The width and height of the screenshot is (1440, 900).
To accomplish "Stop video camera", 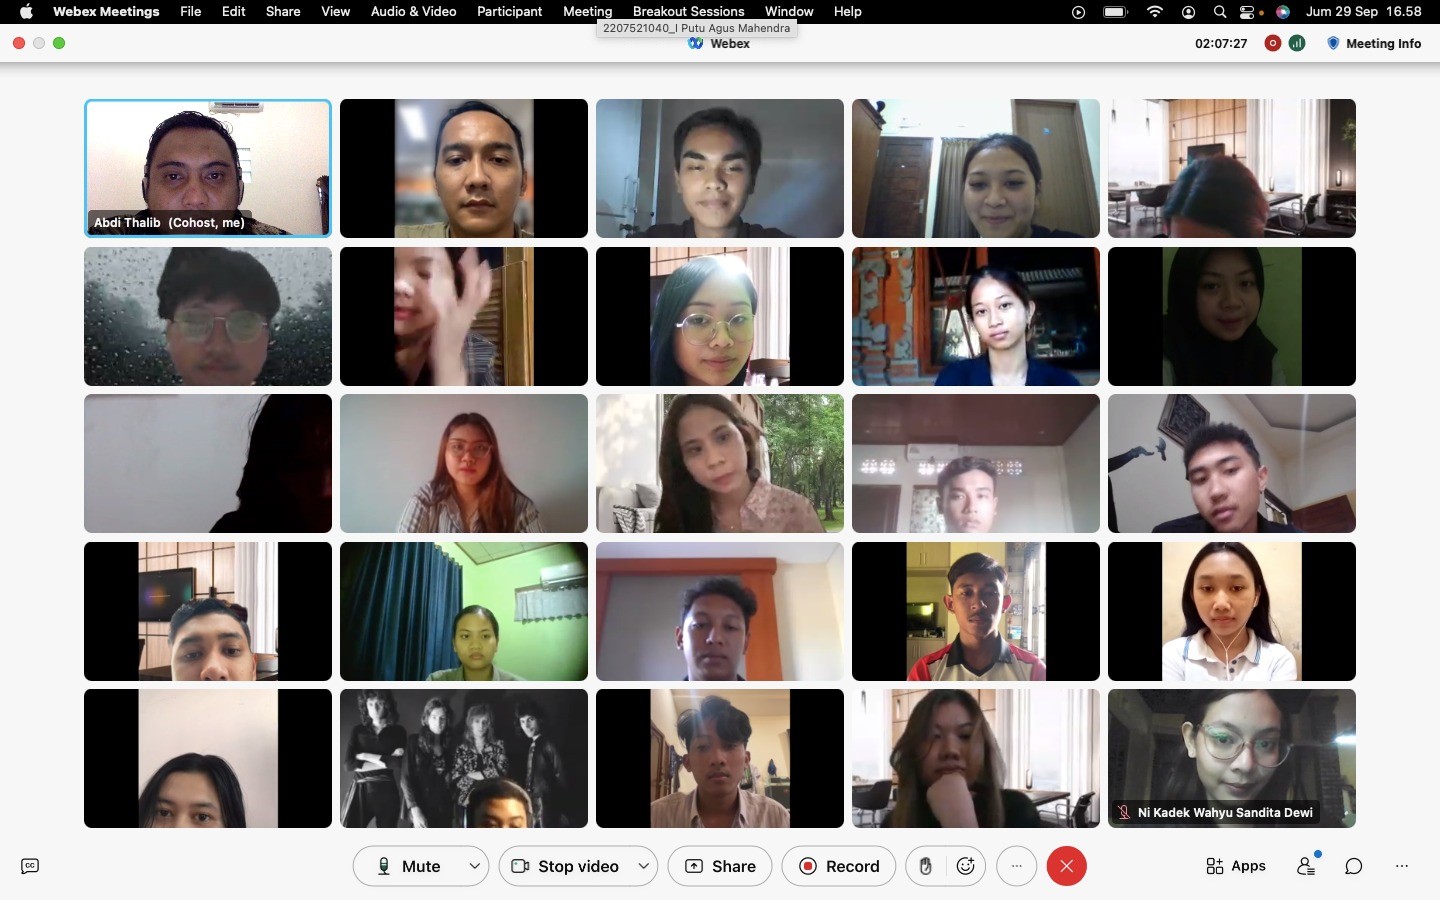I will click(565, 866).
